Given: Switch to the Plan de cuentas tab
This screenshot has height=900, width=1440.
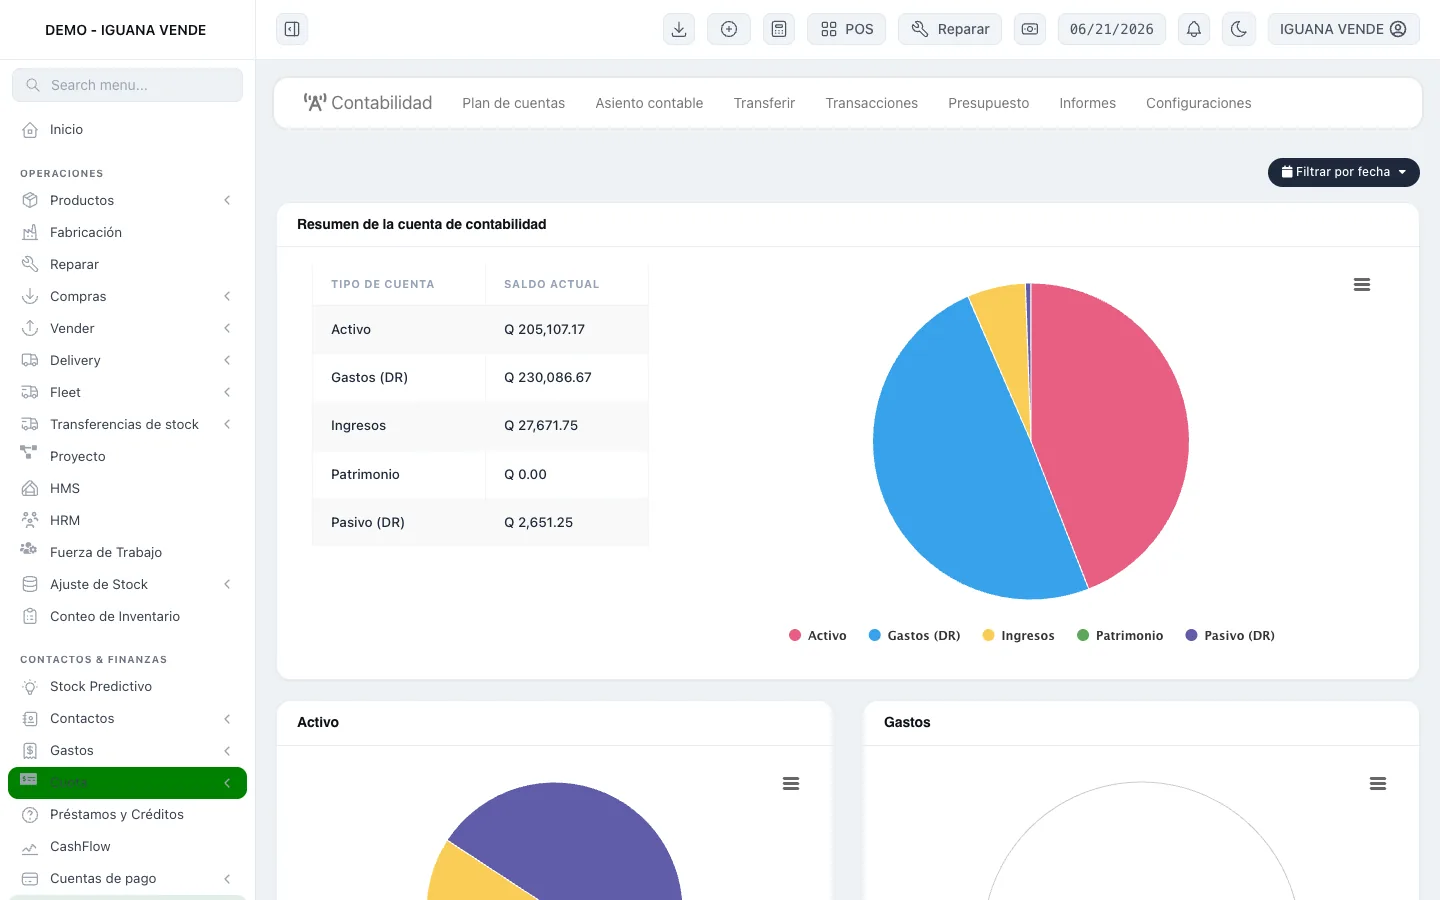Looking at the screenshot, I should click(x=513, y=103).
